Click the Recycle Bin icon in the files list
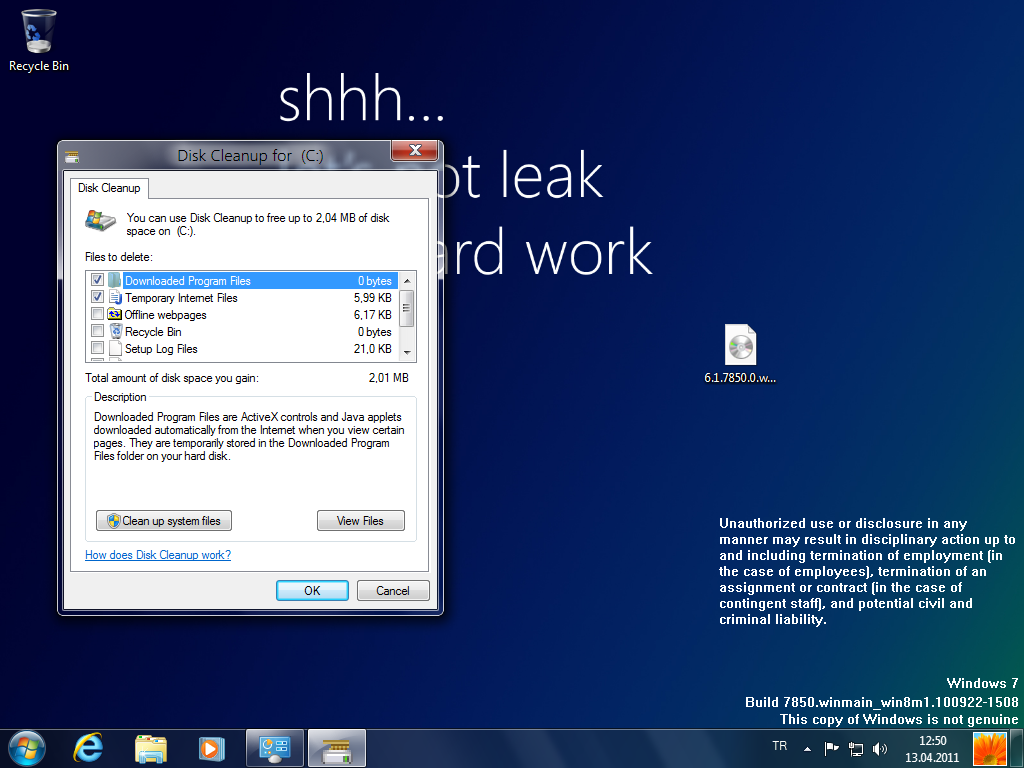1024x768 pixels. [x=113, y=331]
